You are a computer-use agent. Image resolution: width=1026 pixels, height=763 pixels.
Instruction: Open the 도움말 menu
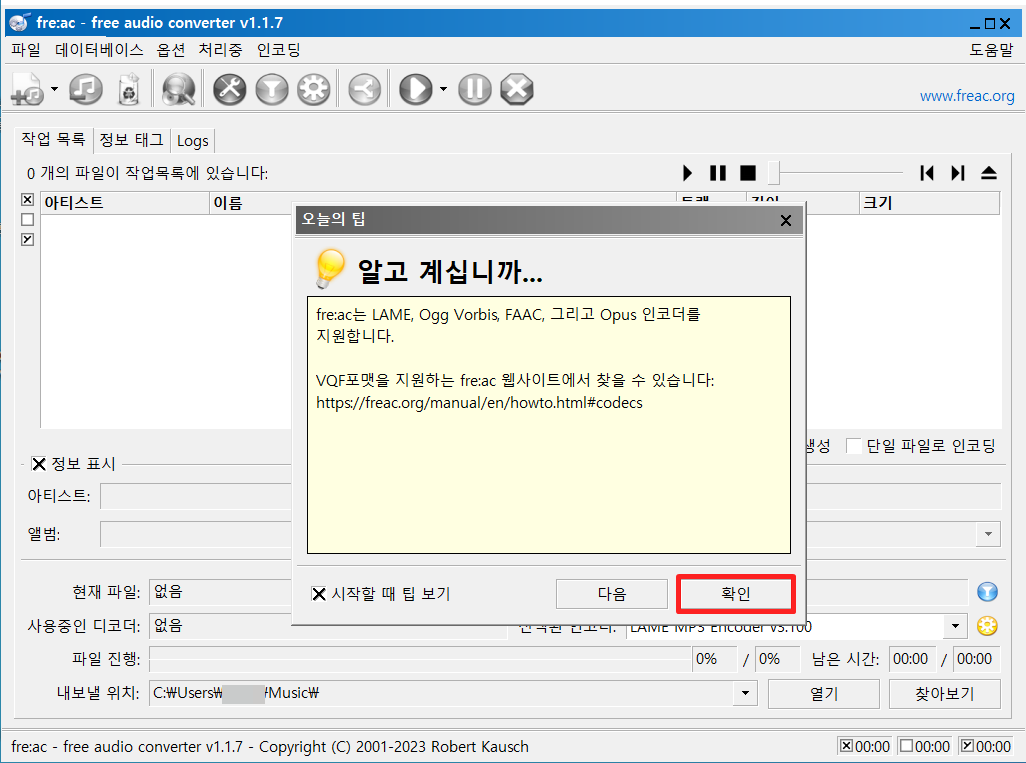coord(991,50)
